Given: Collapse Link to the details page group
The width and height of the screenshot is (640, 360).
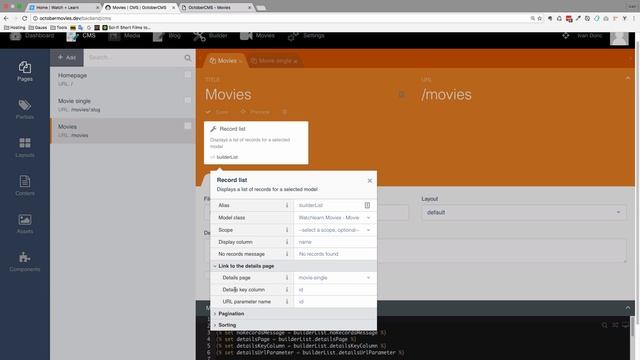Looking at the screenshot, I should click(x=293, y=266).
